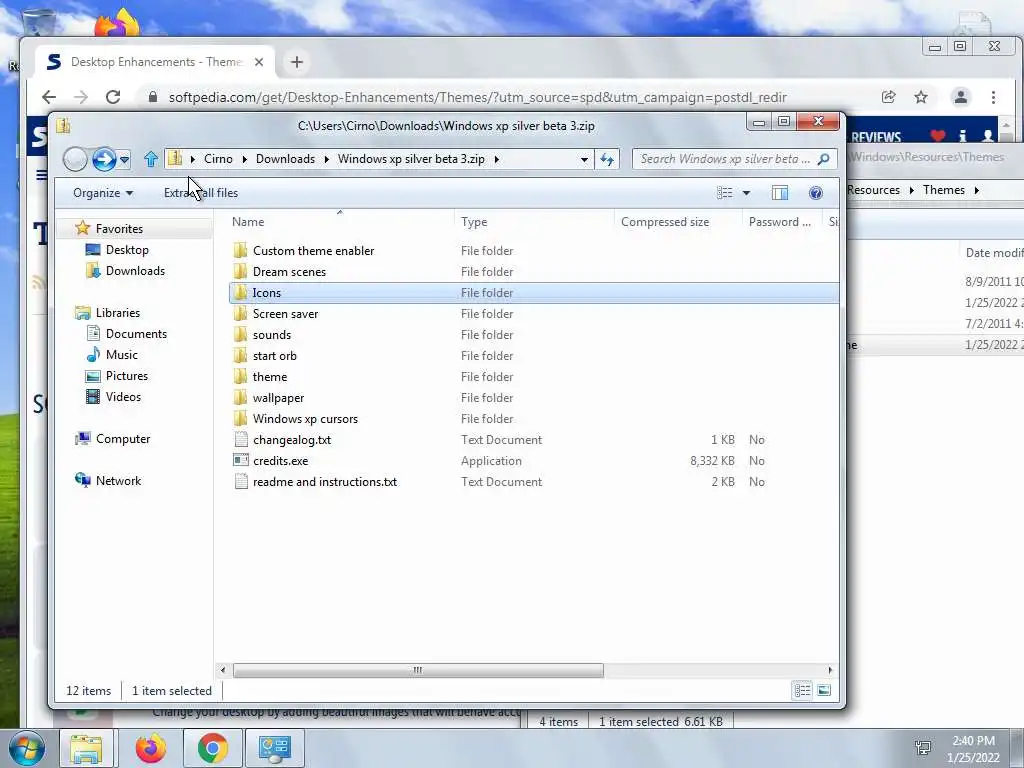This screenshot has height=768, width=1024.
Task: Open recent pages dropdown beside navigation arrows
Action: click(x=125, y=159)
